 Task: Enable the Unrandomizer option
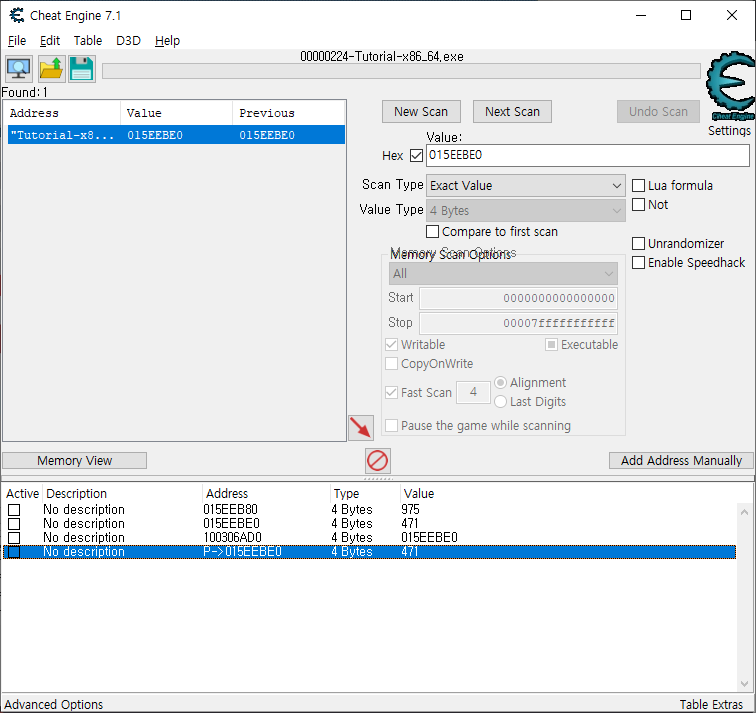click(638, 243)
